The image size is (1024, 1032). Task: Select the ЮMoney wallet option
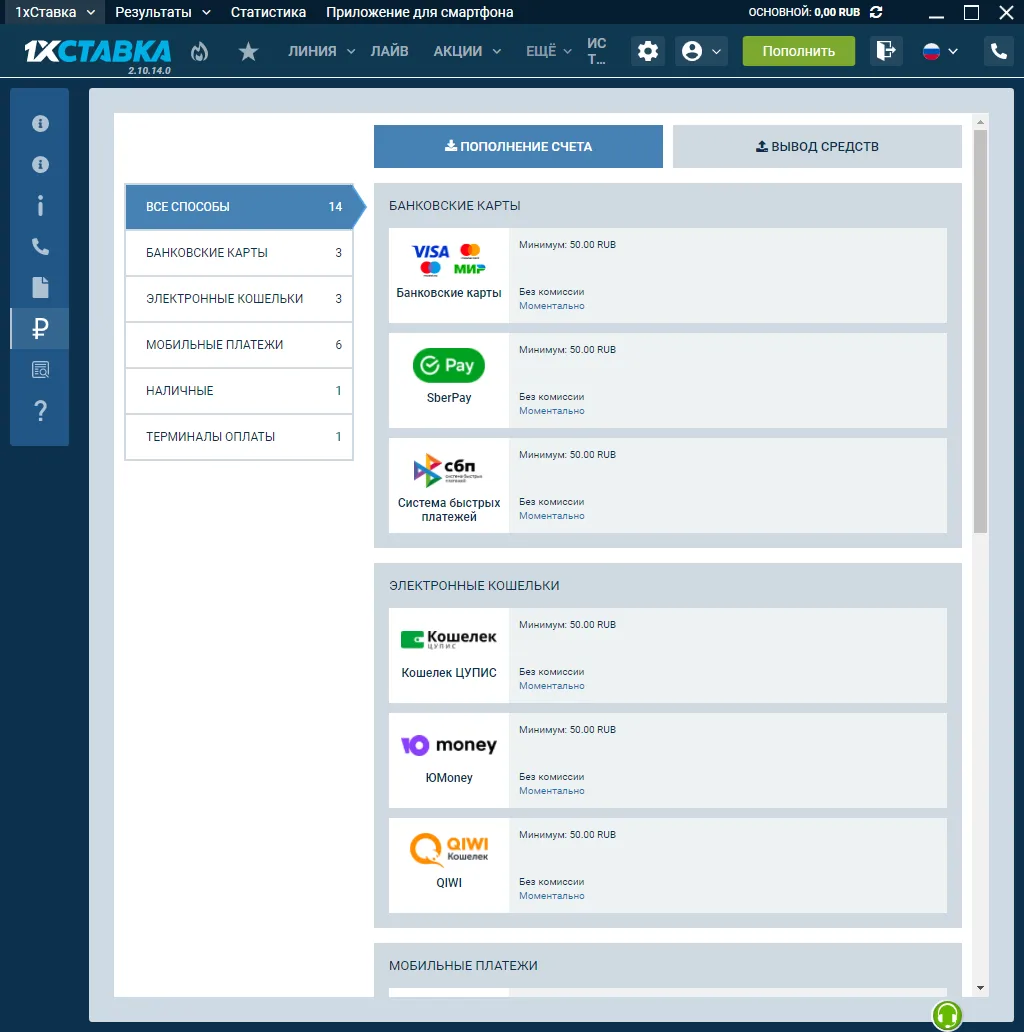coord(449,760)
